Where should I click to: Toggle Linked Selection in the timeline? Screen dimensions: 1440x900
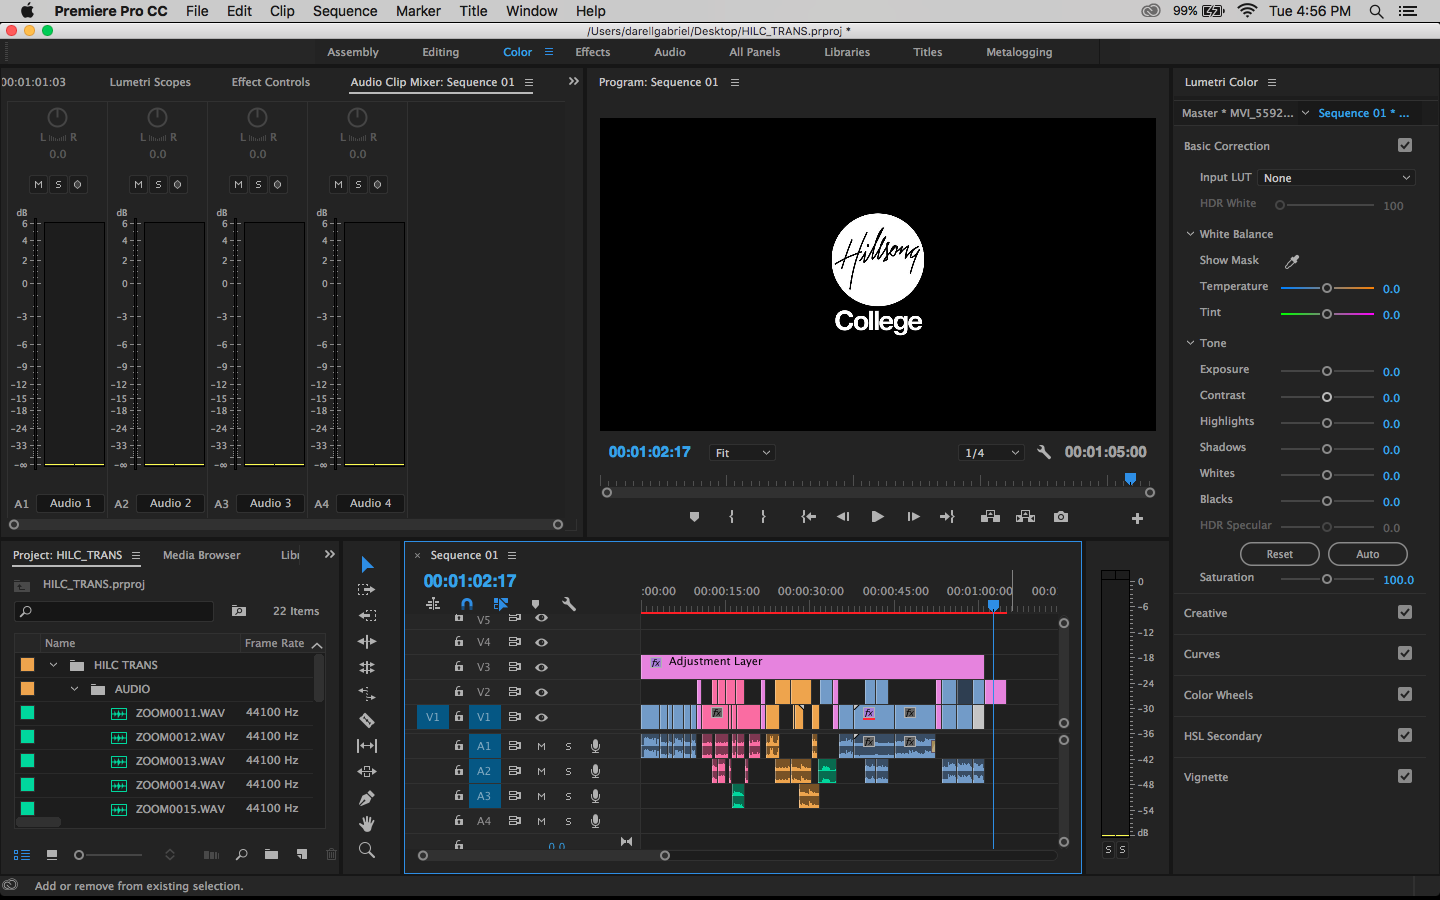(500, 604)
